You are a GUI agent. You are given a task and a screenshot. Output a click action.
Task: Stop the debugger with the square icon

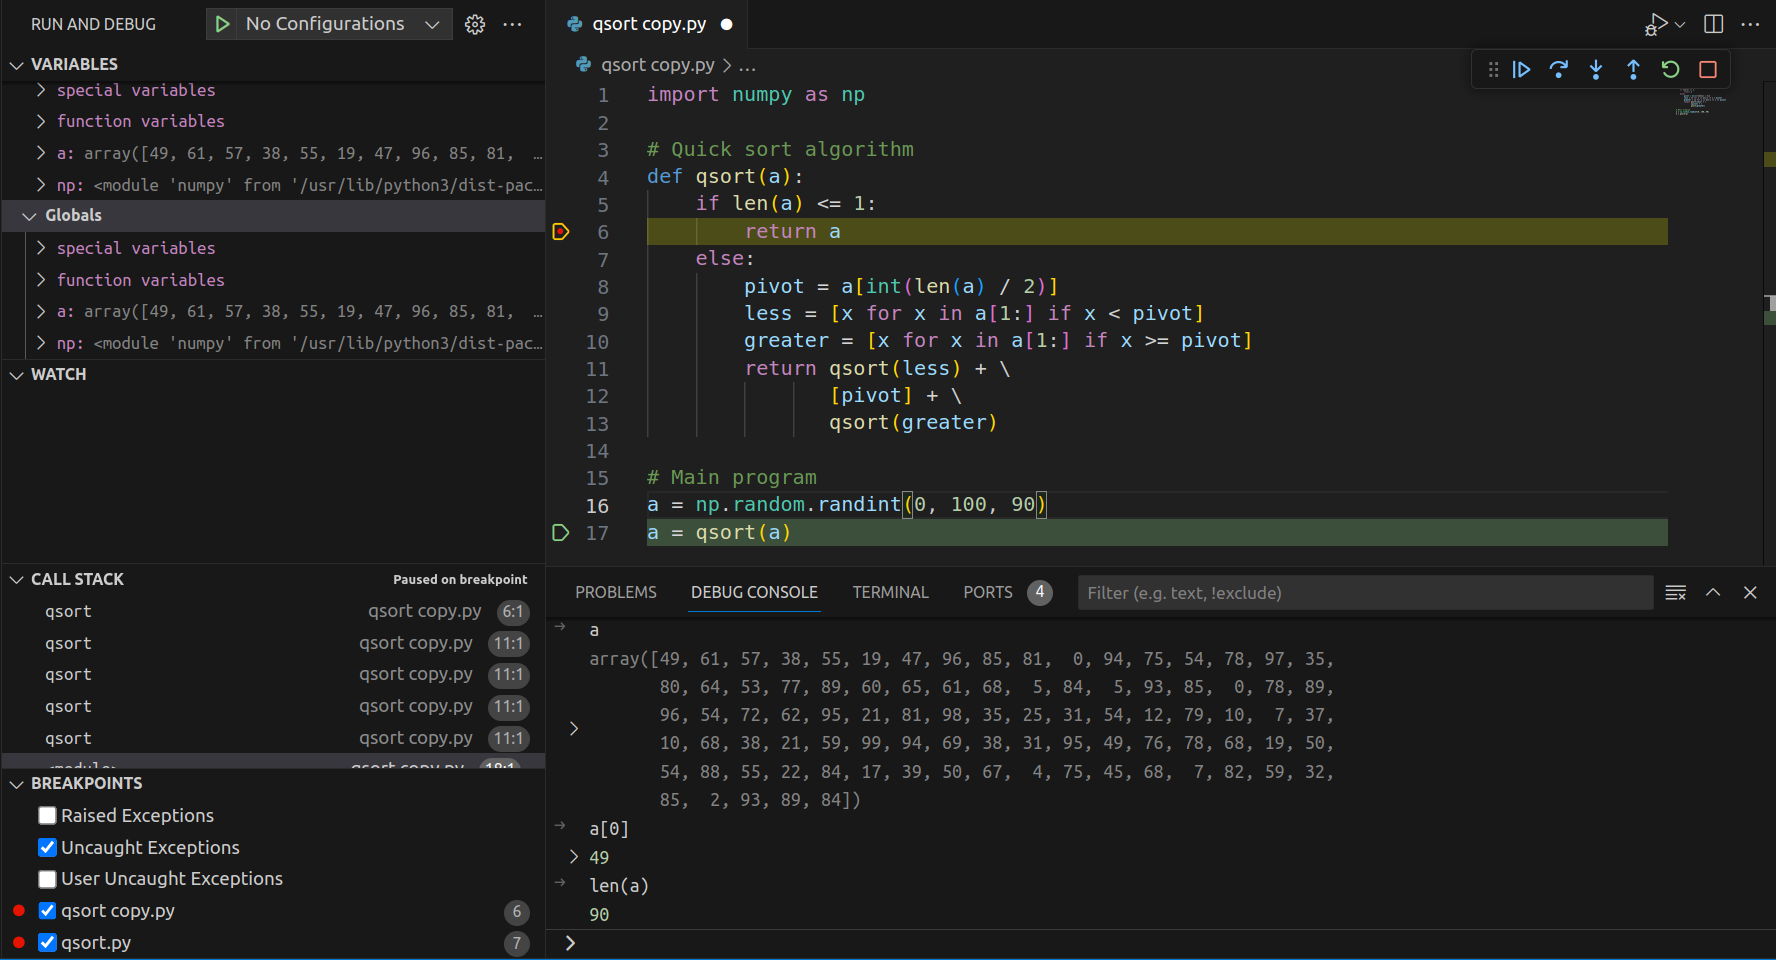pyautogui.click(x=1708, y=69)
